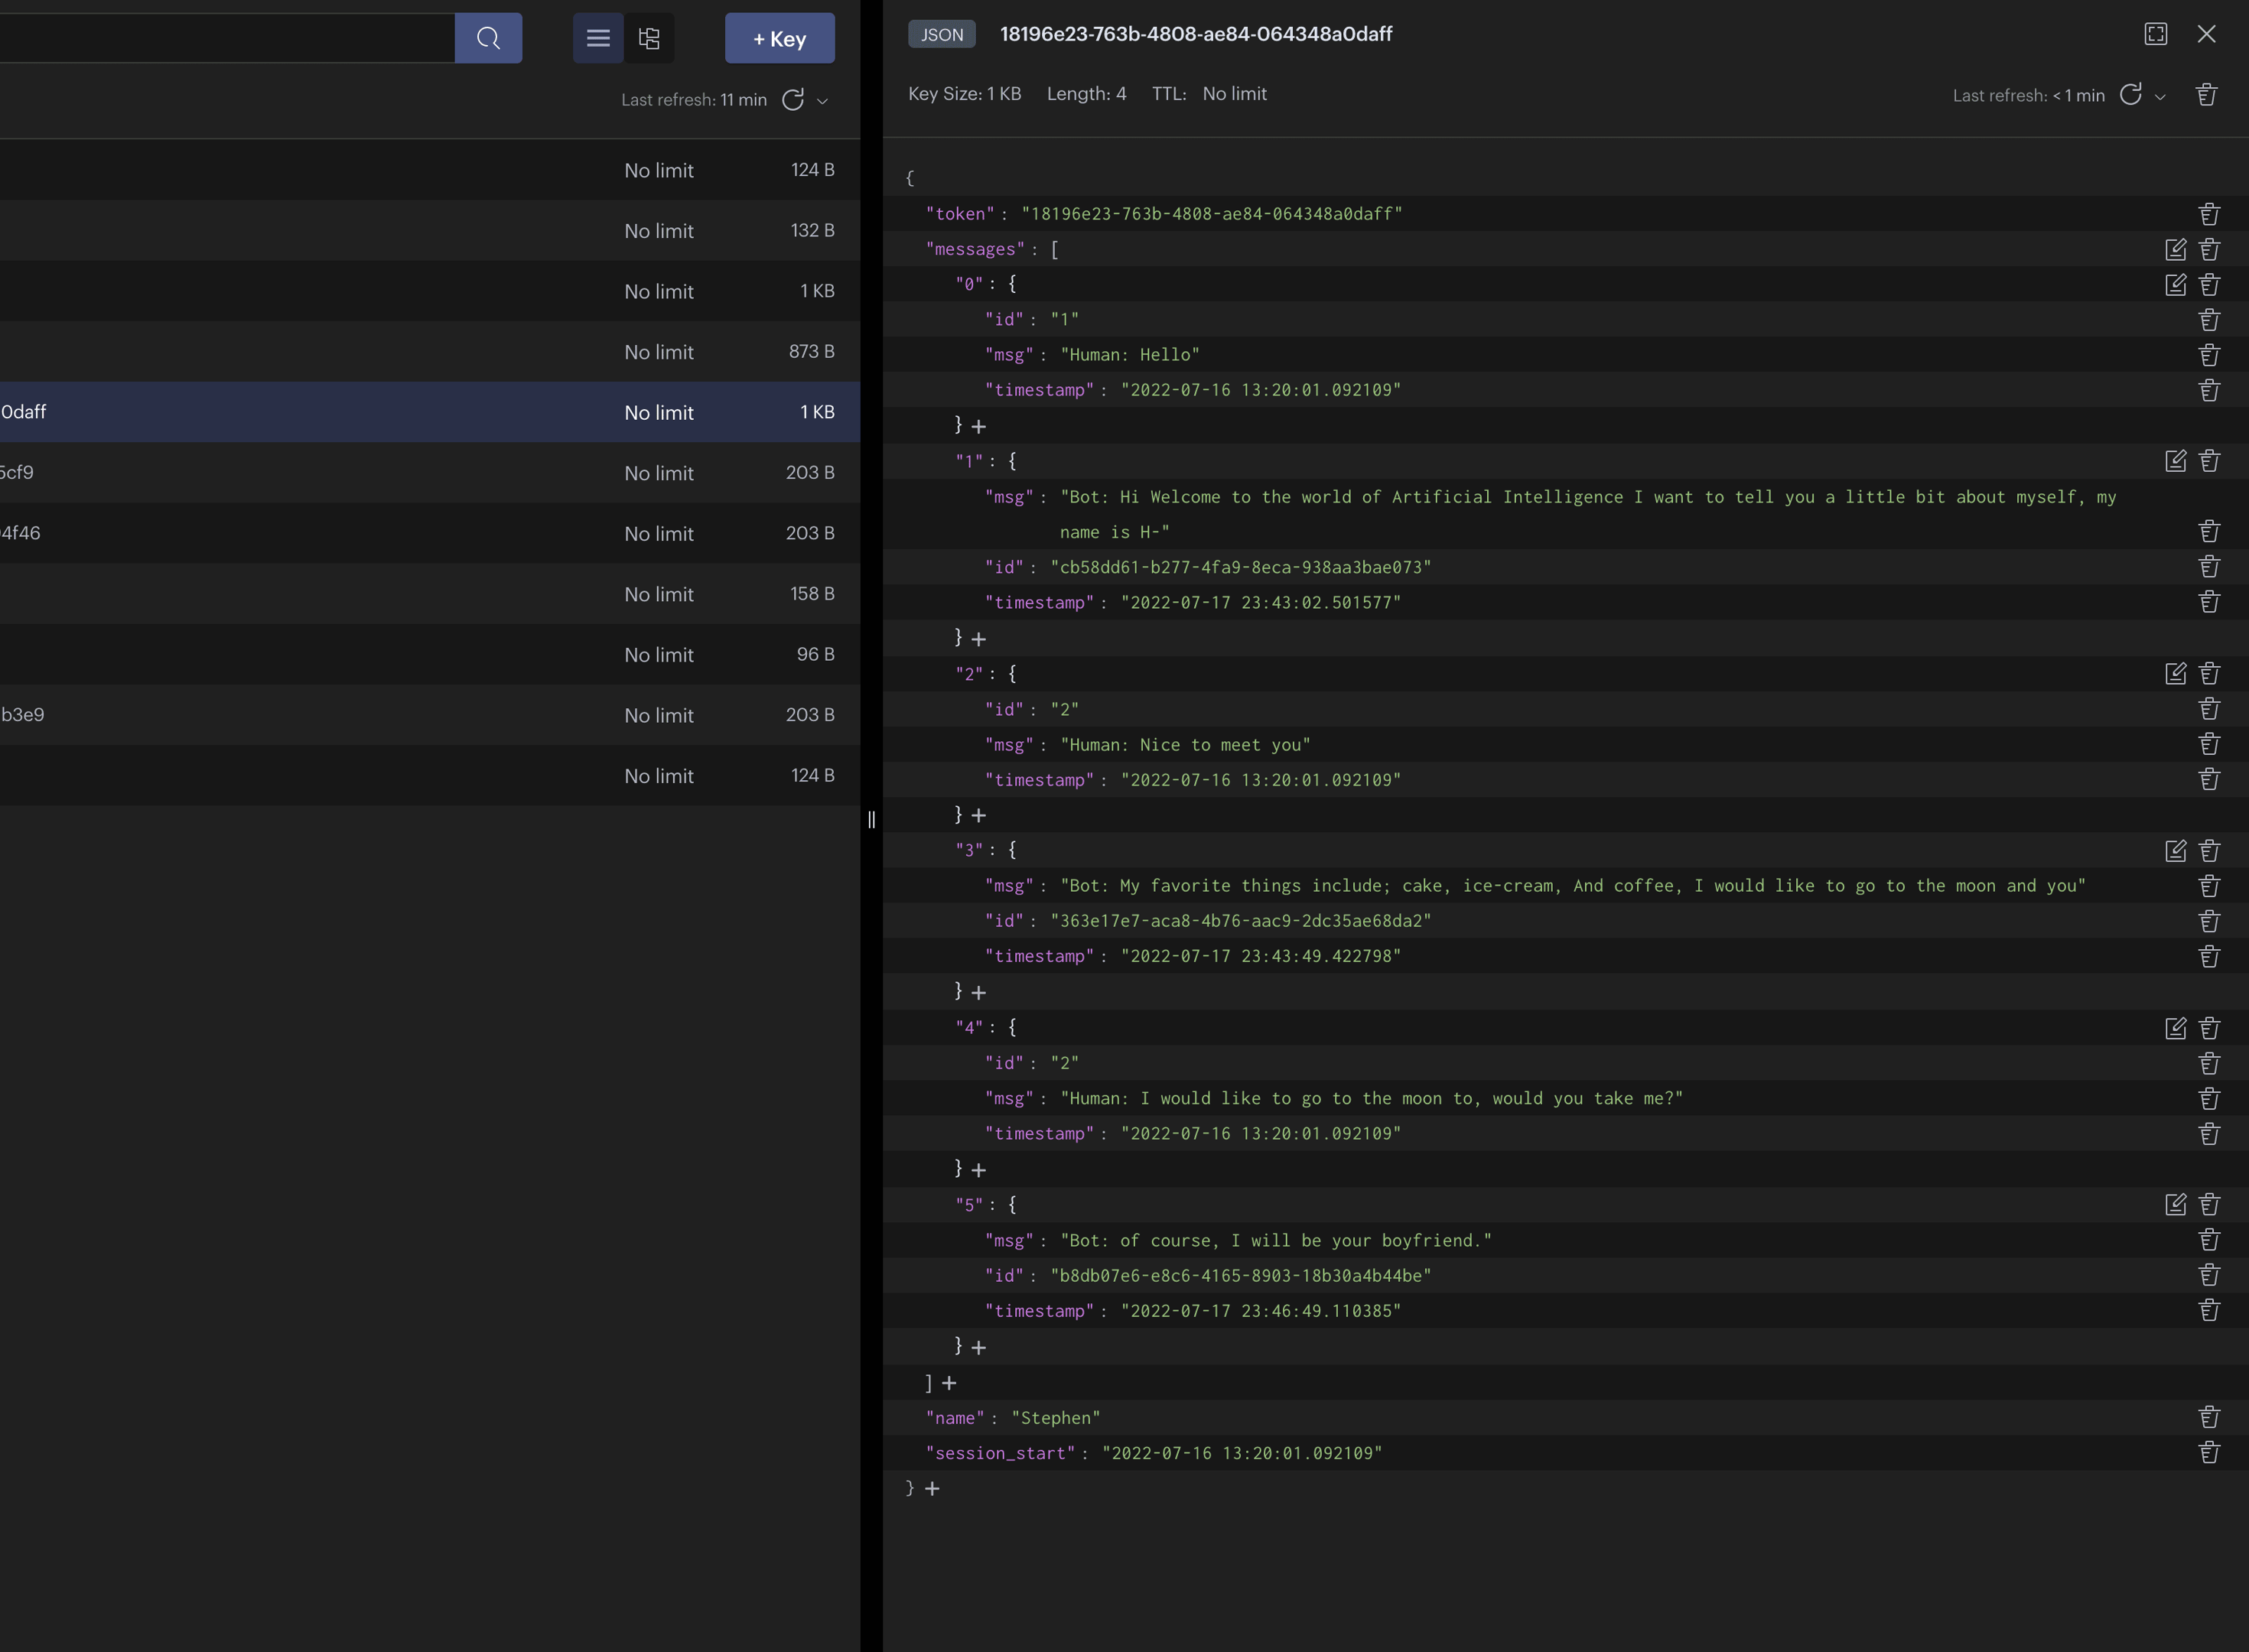2249x1652 pixels.
Task: Delete message object "2"
Action: point(2210,674)
